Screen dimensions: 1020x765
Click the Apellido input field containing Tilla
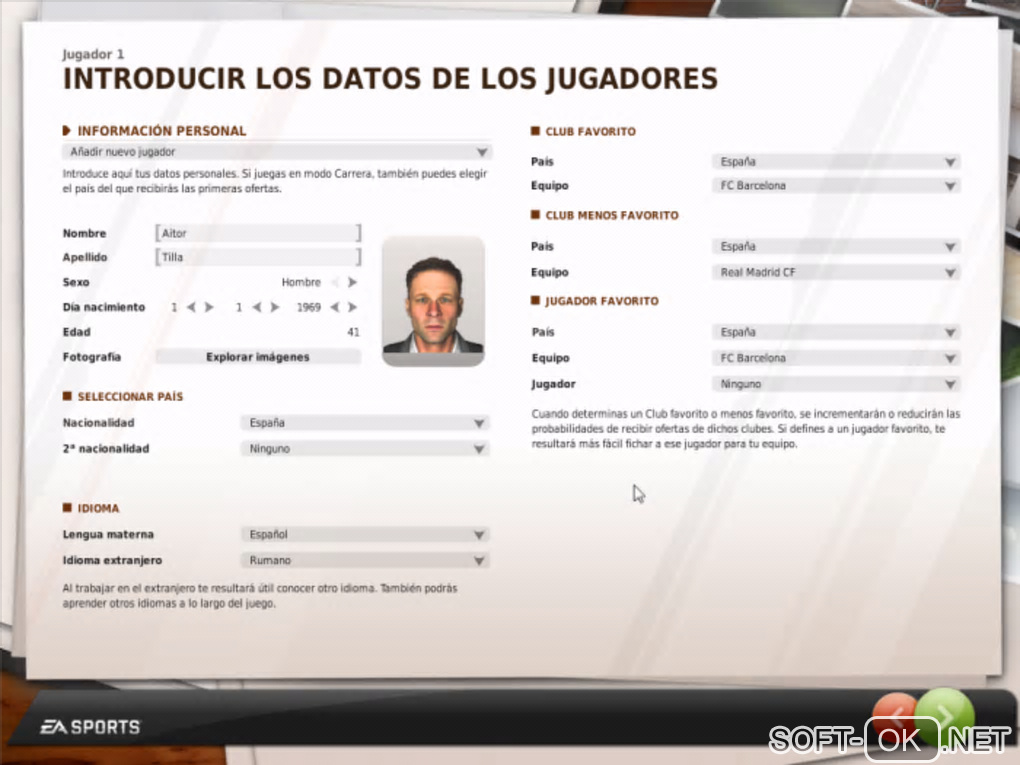click(258, 257)
